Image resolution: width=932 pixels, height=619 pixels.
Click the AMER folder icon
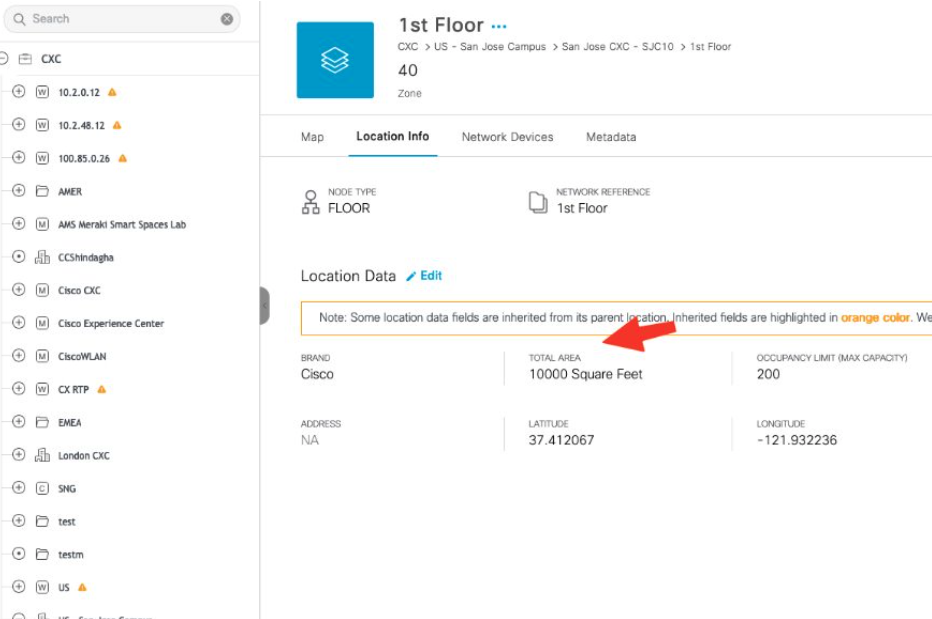(42, 191)
